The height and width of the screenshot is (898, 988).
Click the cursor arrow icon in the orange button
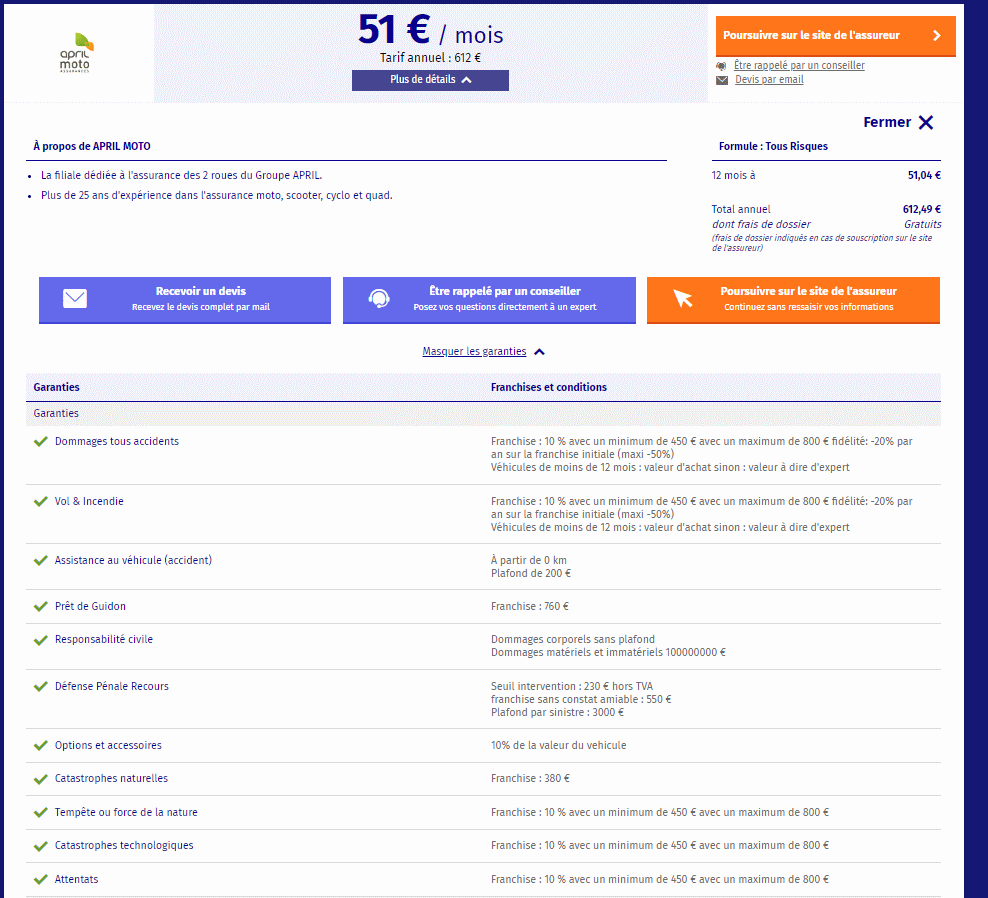(x=683, y=299)
